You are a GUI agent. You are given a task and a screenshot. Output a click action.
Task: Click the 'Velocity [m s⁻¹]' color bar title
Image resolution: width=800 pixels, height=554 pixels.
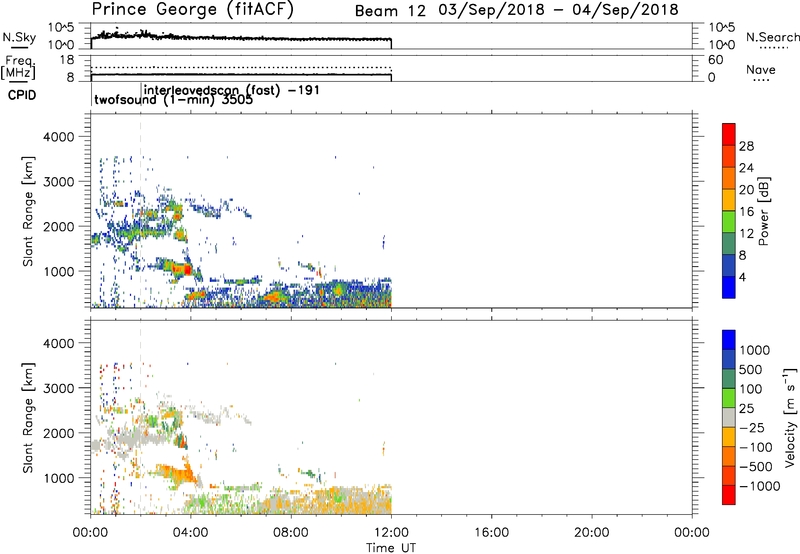(790, 417)
